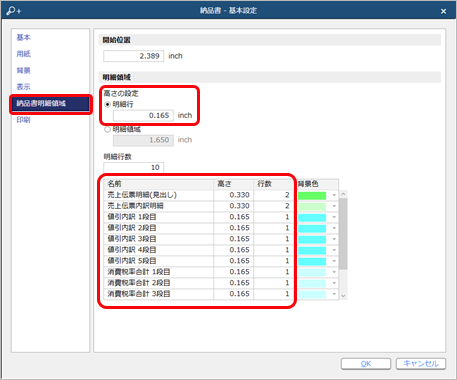This screenshot has width=457, height=380.
Task: Open color dropdown for 値引内訳 1段目
Action: click(334, 217)
